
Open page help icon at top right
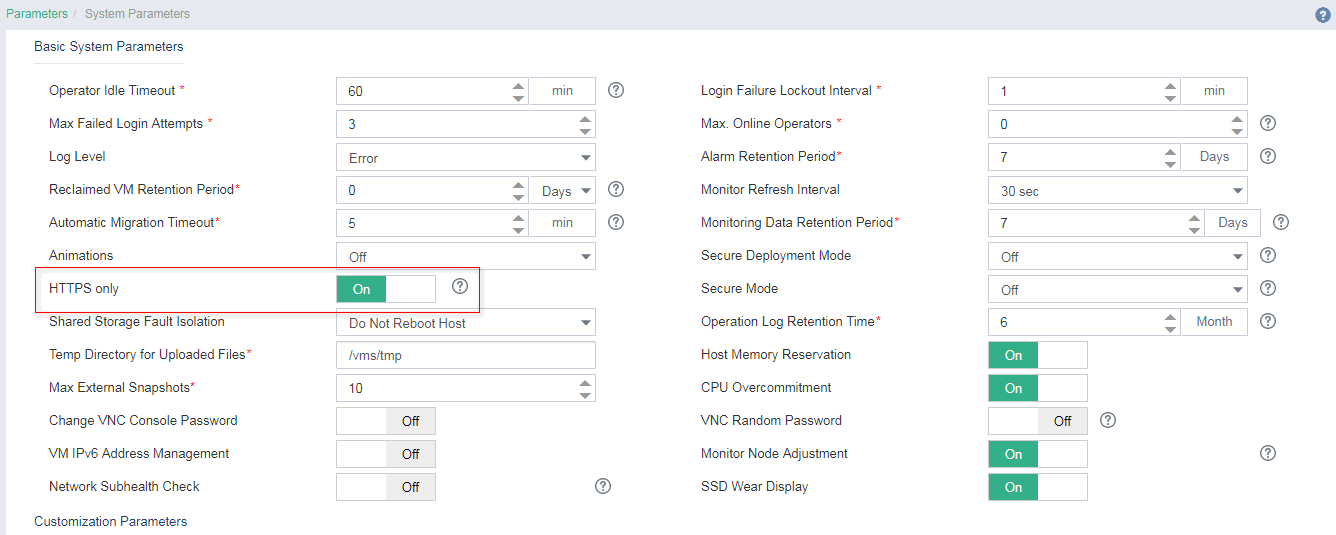1323,15
